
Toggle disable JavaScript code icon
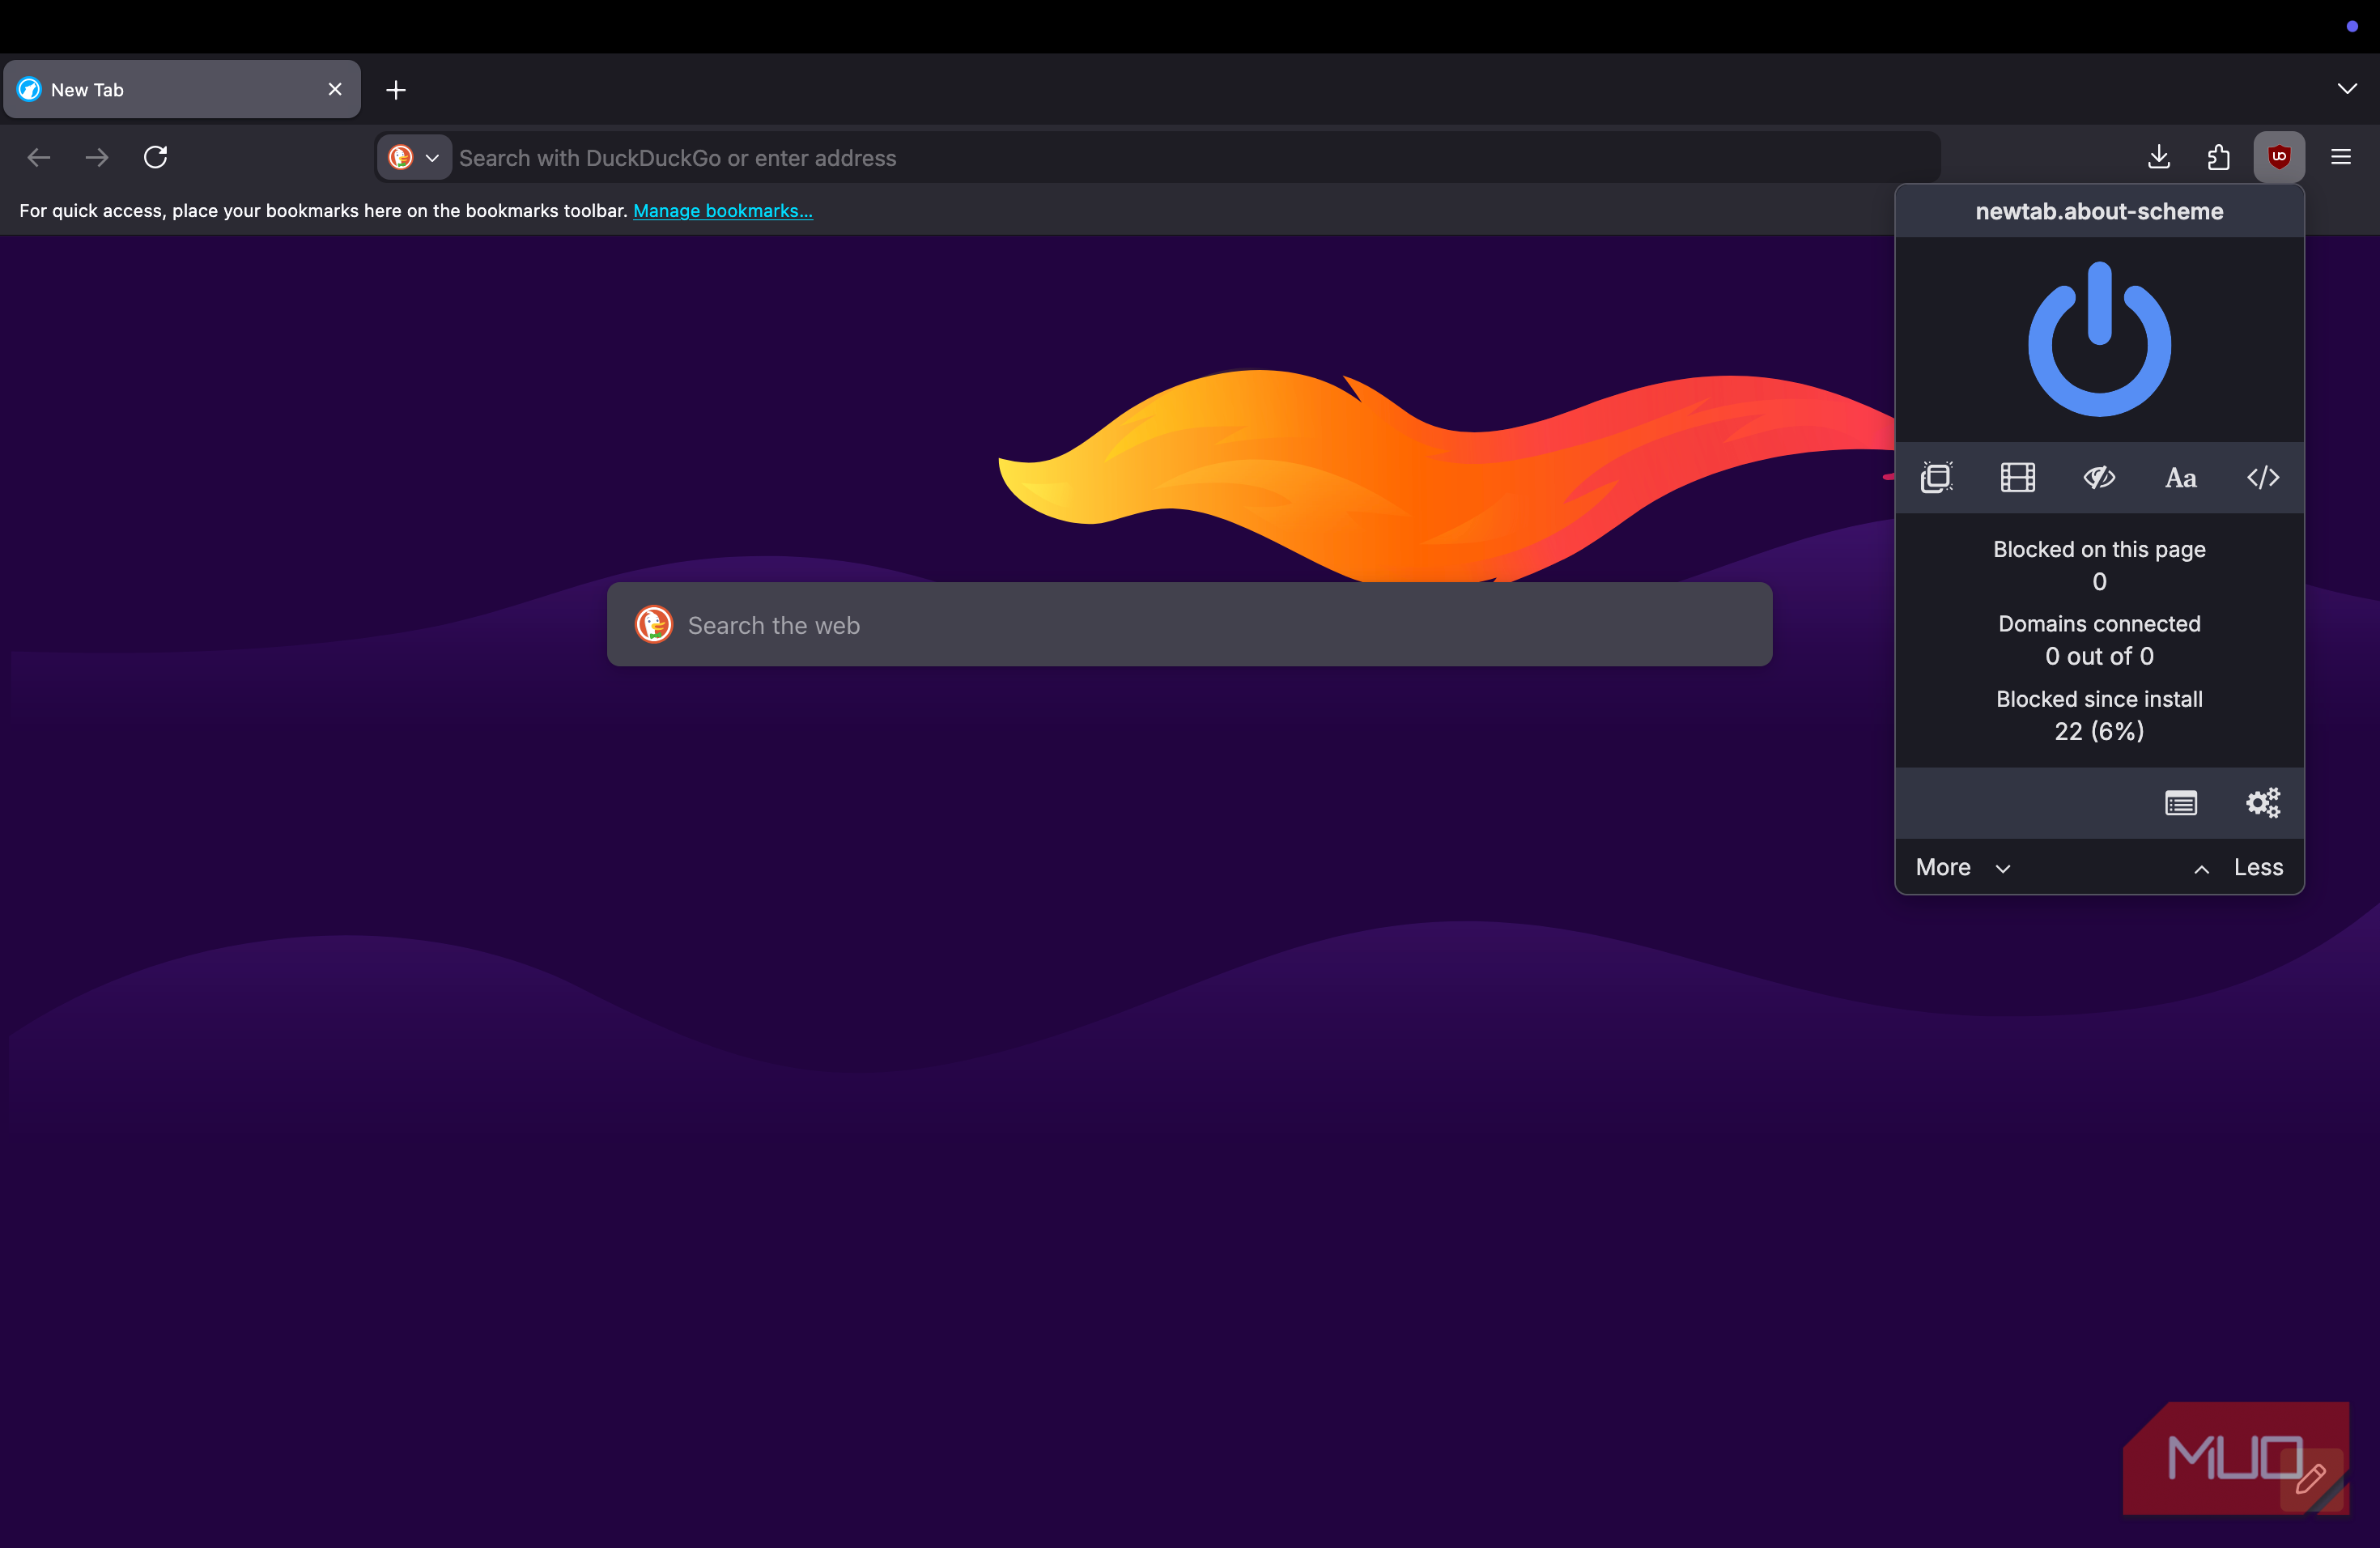pyautogui.click(x=2263, y=477)
